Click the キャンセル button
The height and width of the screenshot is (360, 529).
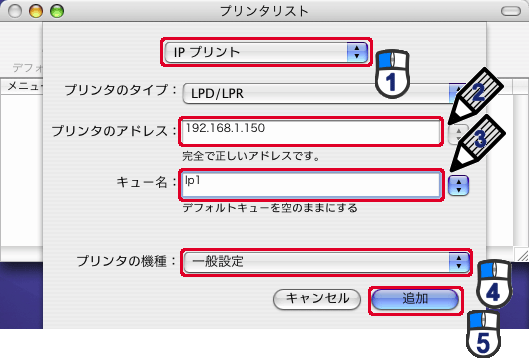click(x=317, y=299)
